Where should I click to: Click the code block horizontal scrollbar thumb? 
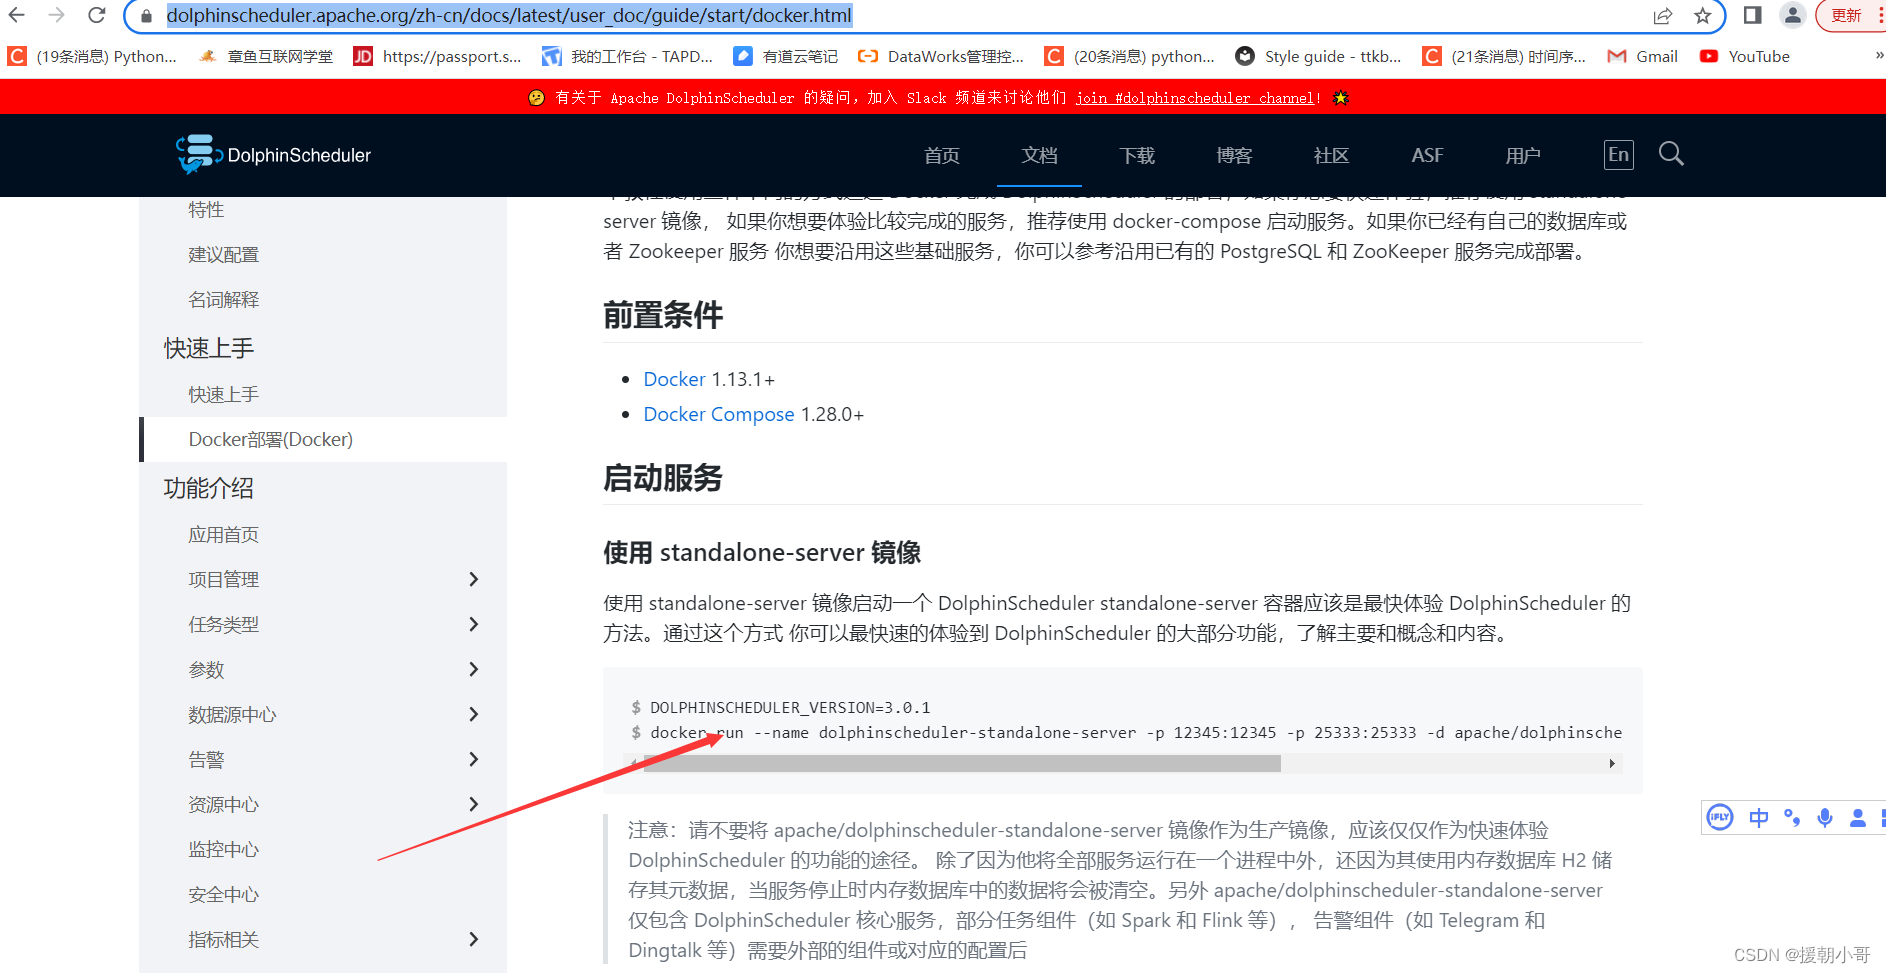(x=962, y=763)
